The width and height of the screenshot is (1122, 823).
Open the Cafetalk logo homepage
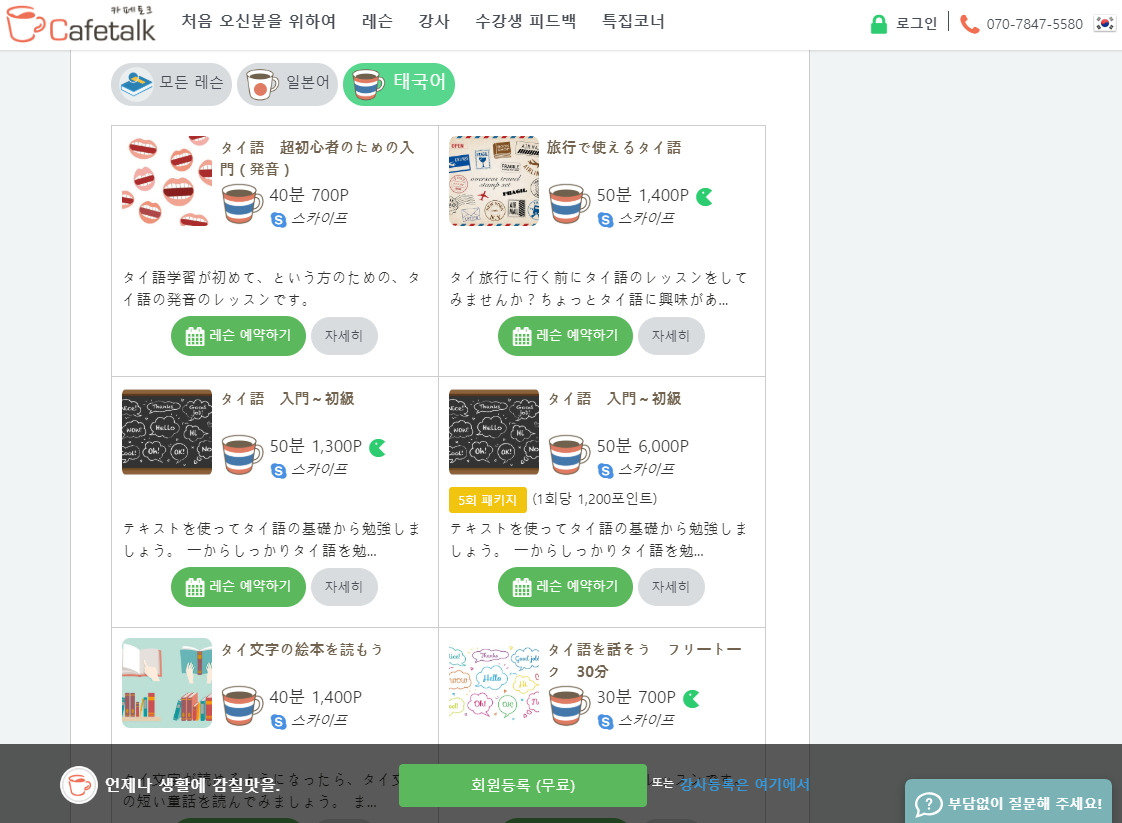click(80, 24)
